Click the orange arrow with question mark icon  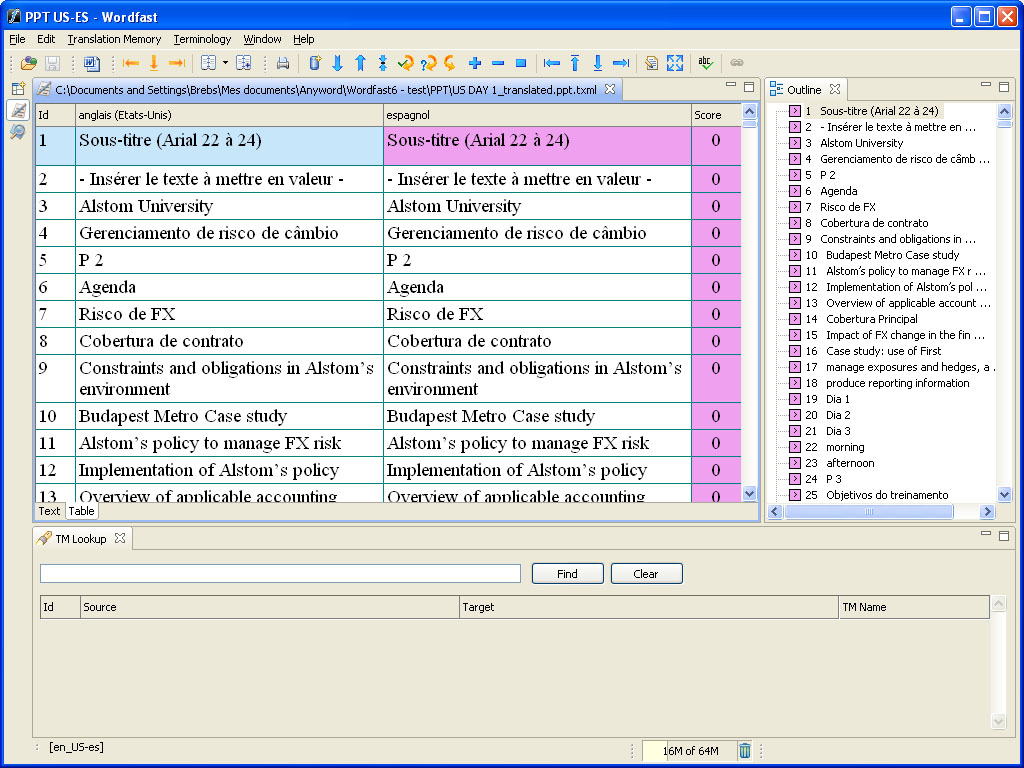[428, 63]
